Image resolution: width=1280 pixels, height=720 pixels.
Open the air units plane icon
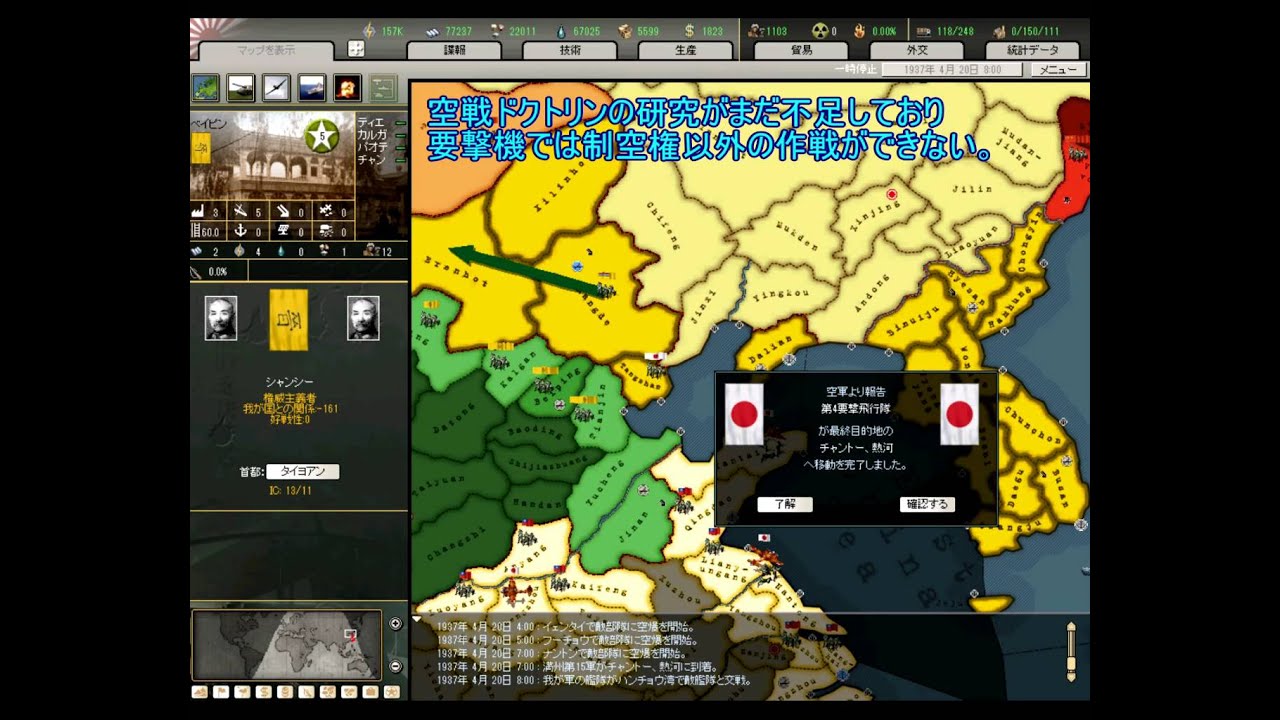tap(277, 88)
